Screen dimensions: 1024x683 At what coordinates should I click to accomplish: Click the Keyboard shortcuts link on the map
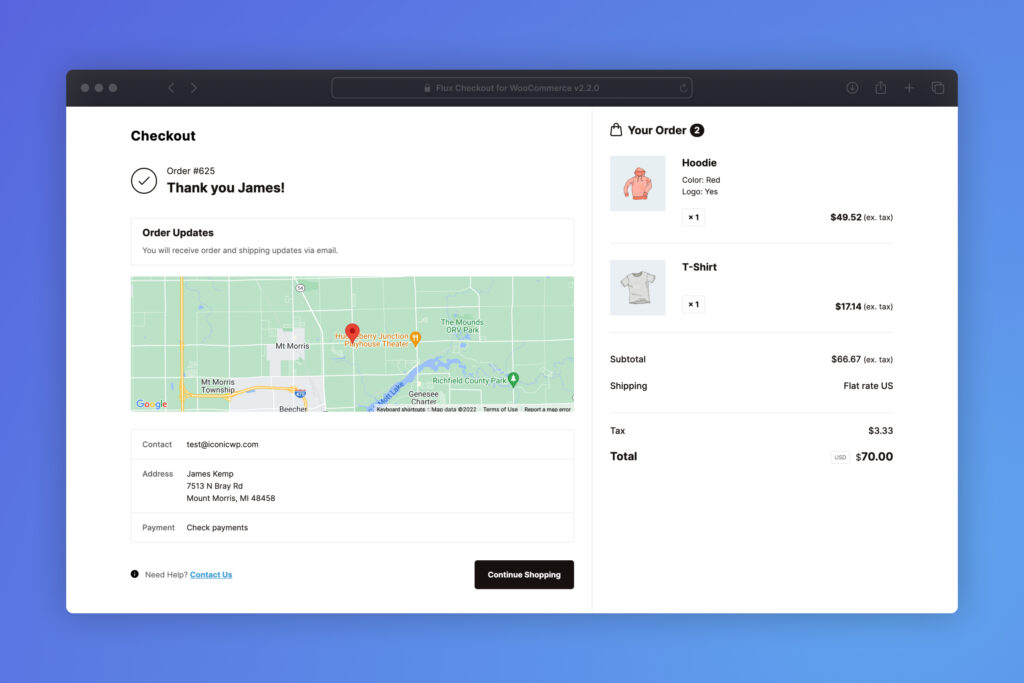pyautogui.click(x=403, y=409)
